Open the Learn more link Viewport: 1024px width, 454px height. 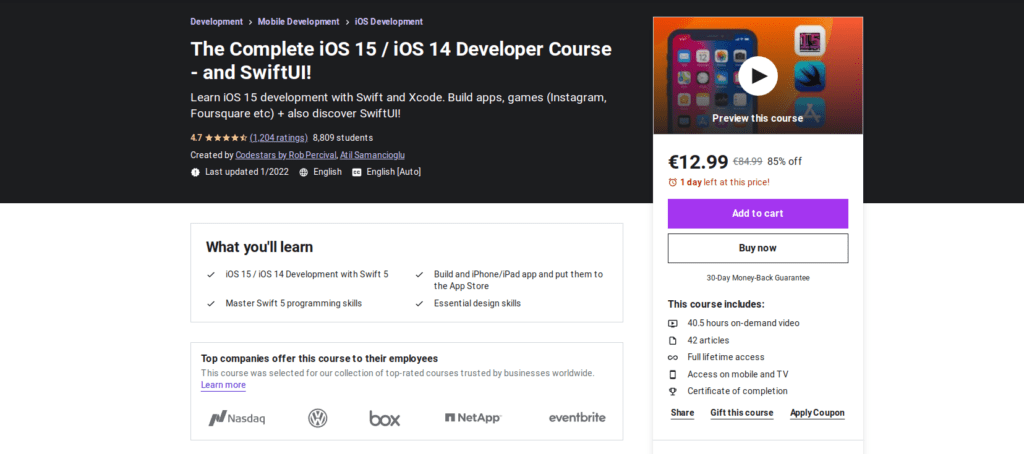(x=223, y=385)
